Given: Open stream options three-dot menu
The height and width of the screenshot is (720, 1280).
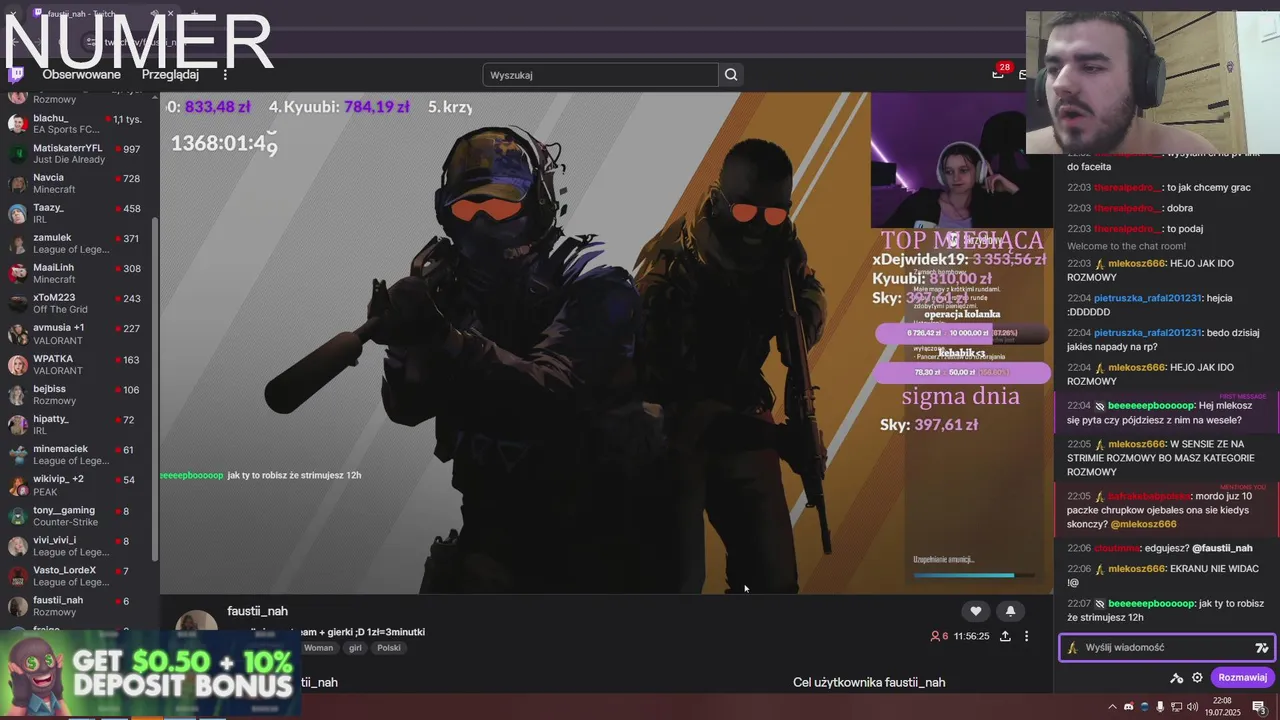Looking at the screenshot, I should [1026, 636].
